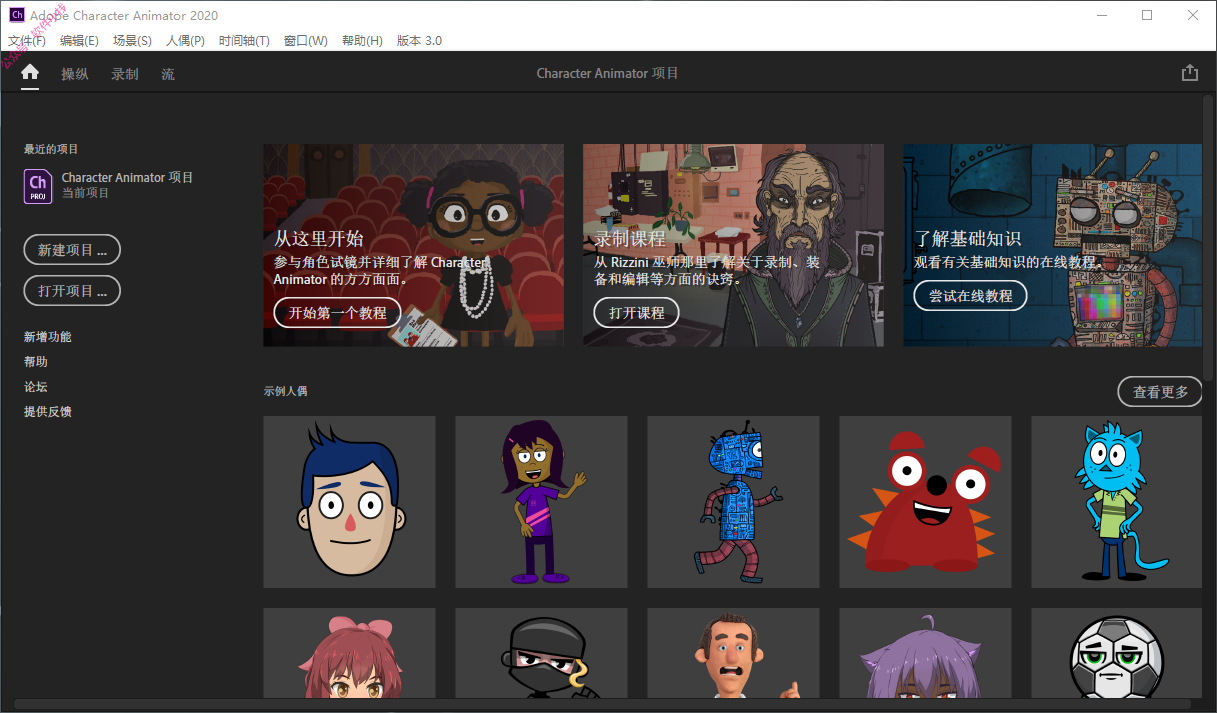Click the 打开项目 button
1217x713 pixels.
[72, 291]
